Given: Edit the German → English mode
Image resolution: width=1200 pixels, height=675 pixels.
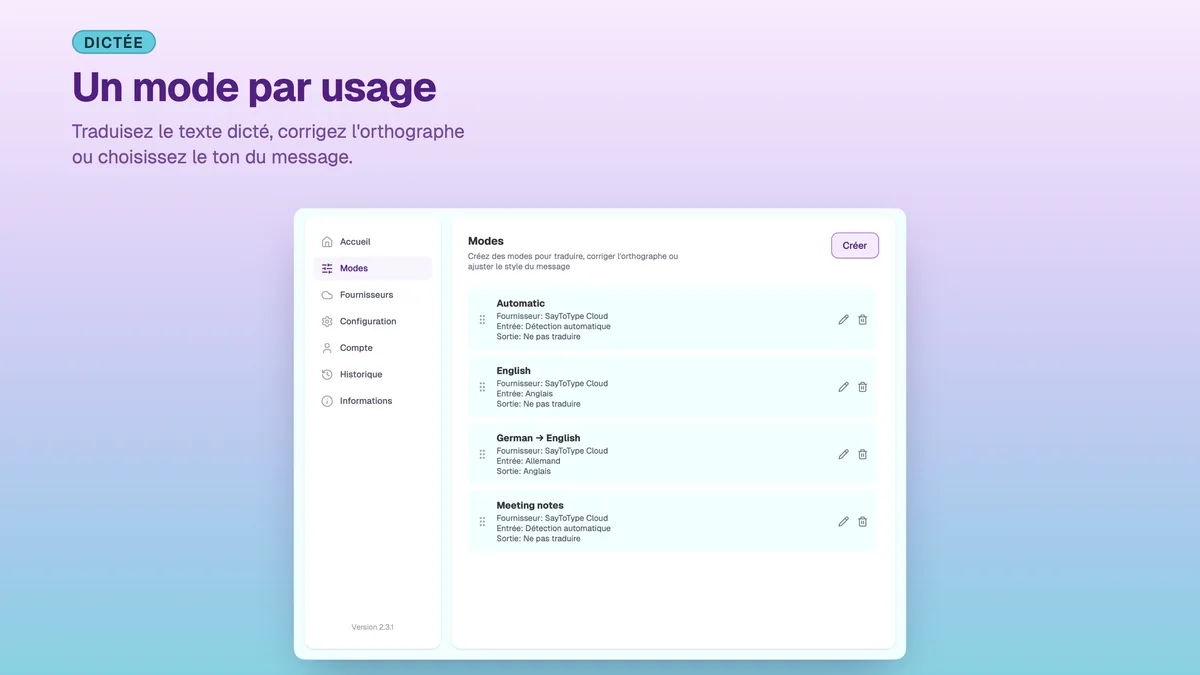Looking at the screenshot, I should (x=843, y=454).
